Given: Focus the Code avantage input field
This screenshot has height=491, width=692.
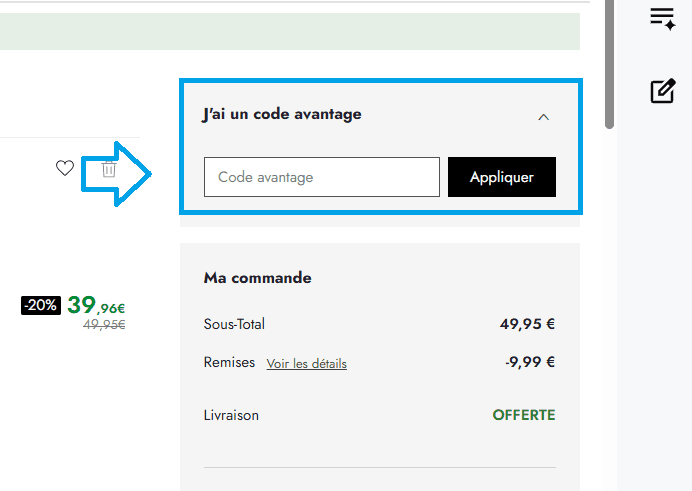Looking at the screenshot, I should [322, 177].
